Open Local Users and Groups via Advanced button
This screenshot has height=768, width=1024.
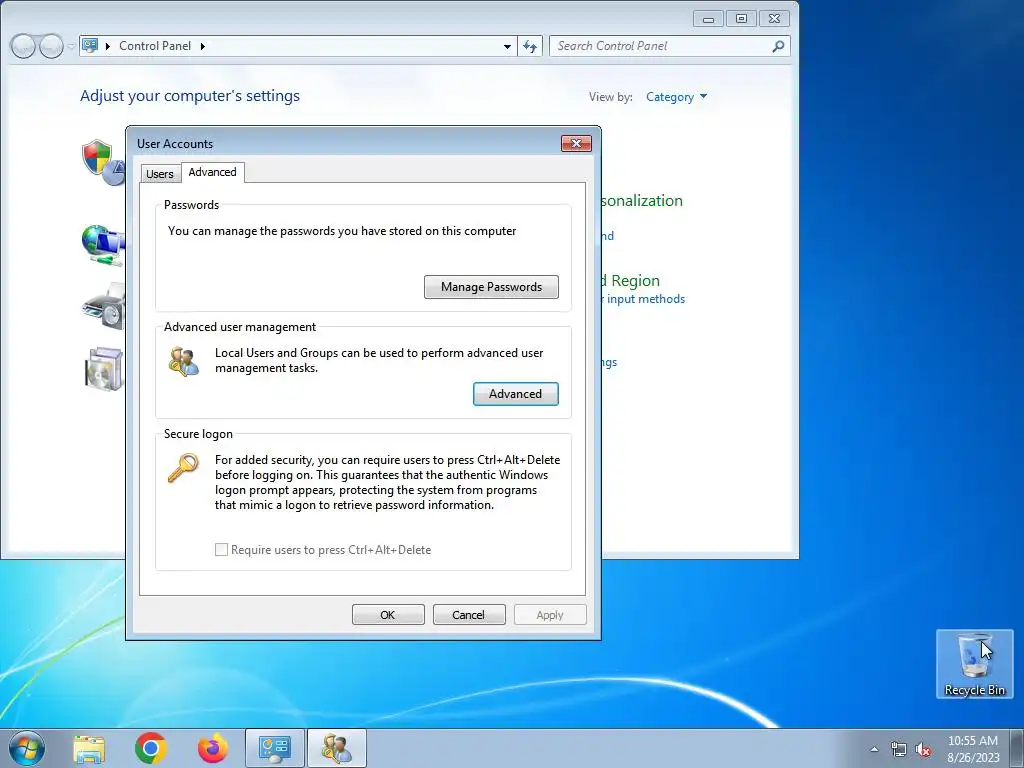click(x=515, y=394)
